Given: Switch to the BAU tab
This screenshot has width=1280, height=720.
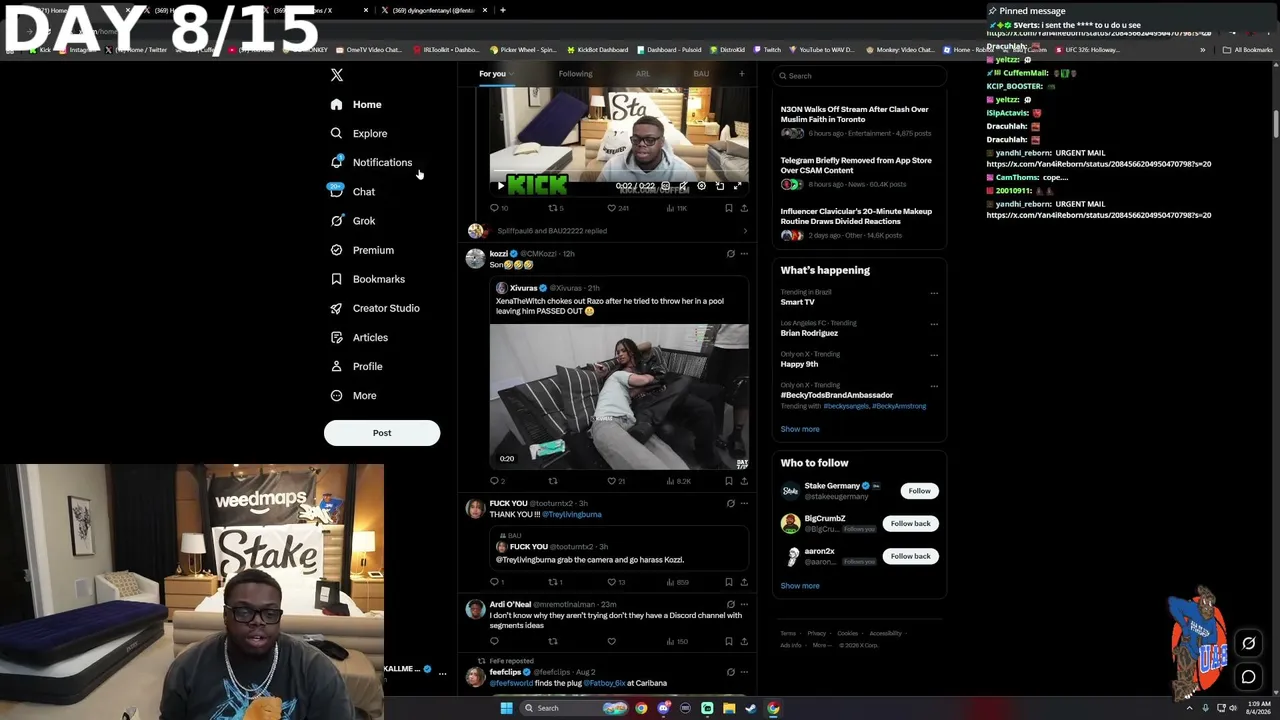Looking at the screenshot, I should point(701,74).
